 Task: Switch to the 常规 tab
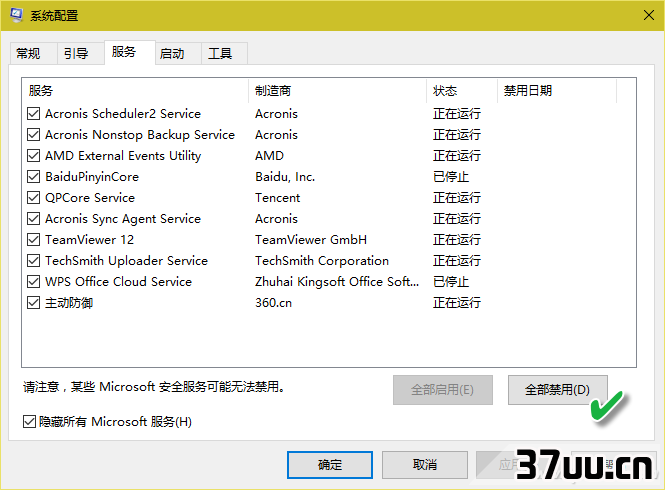33,53
